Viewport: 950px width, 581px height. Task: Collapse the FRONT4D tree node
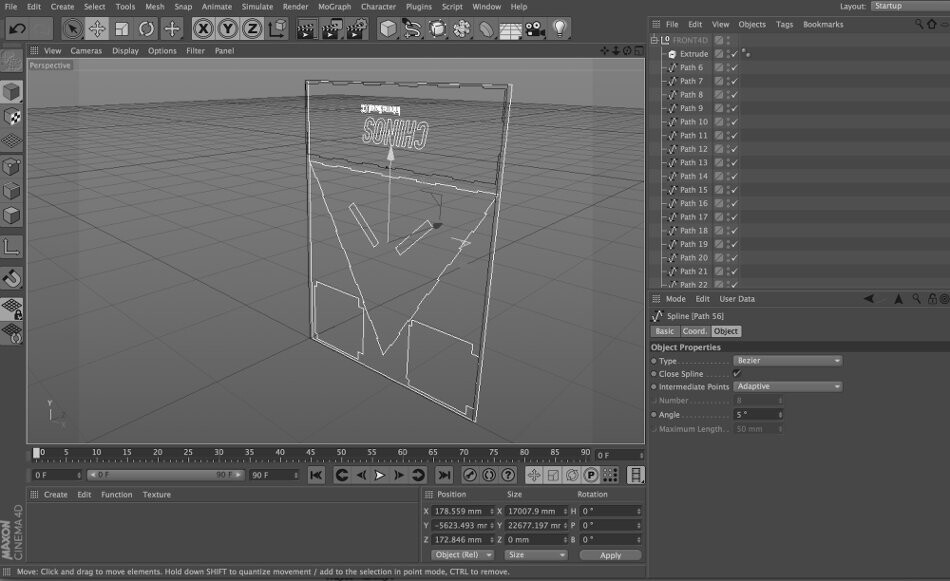654,40
